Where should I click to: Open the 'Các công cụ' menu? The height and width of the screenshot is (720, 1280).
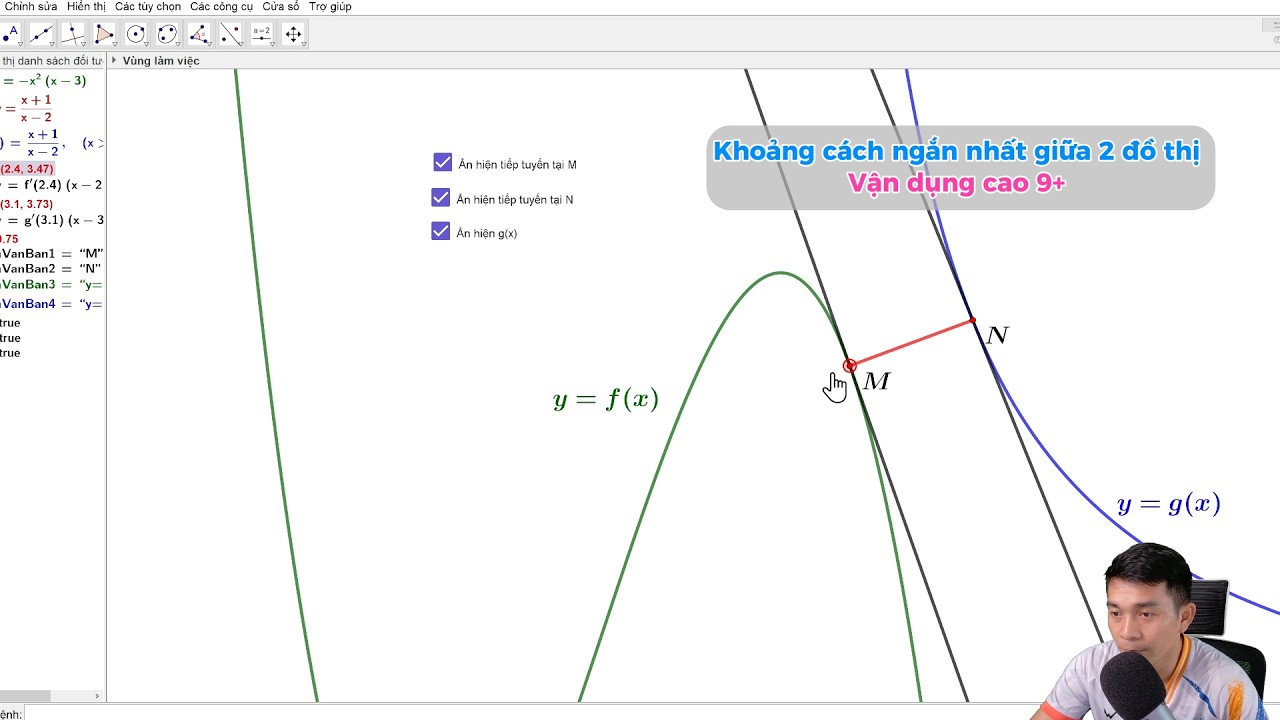pos(221,7)
